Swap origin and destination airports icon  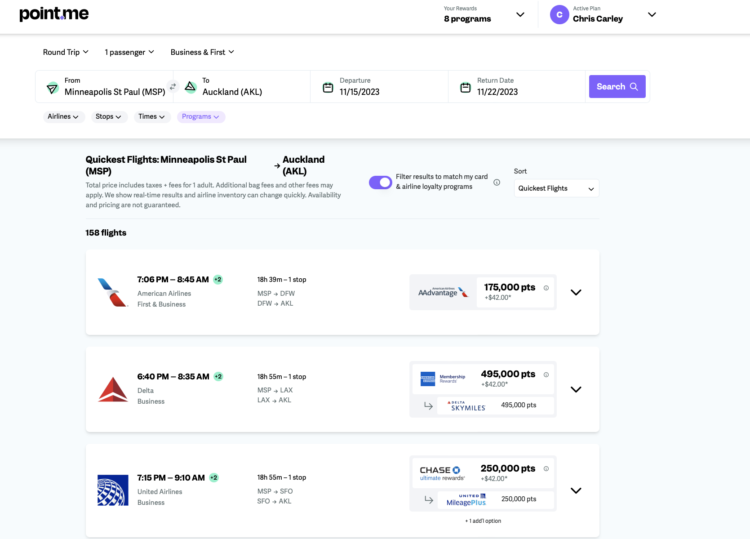[173, 86]
